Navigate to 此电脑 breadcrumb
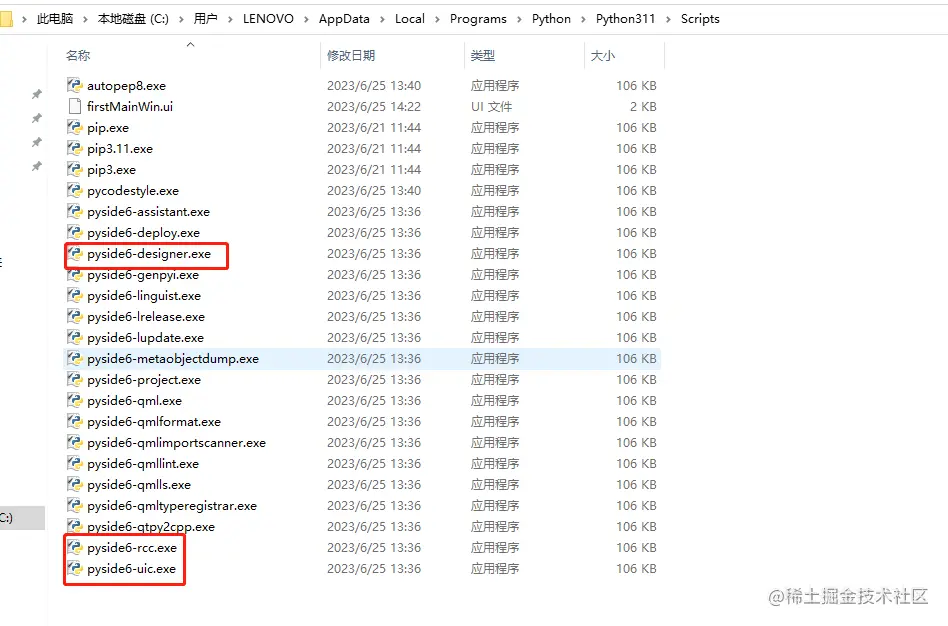 [54, 19]
